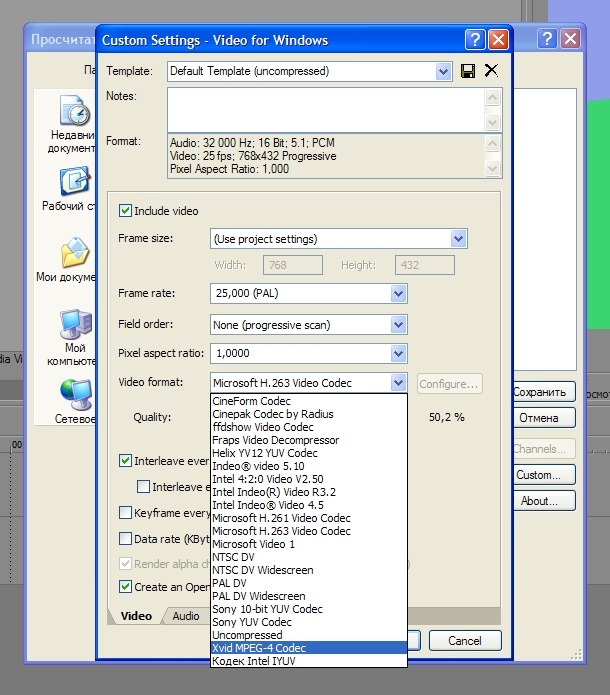This screenshot has width=610, height=695.
Task: Select Uncompressed video format
Action: [309, 635]
